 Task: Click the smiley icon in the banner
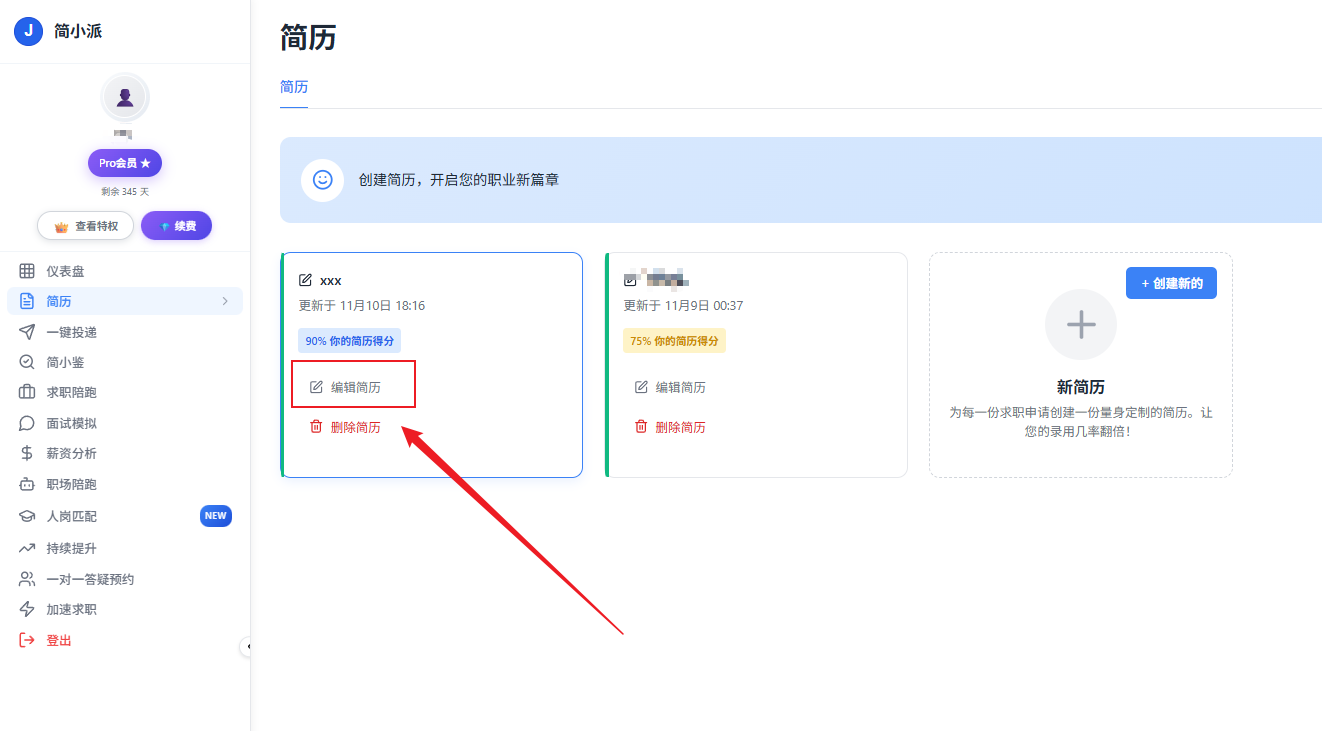(x=322, y=181)
